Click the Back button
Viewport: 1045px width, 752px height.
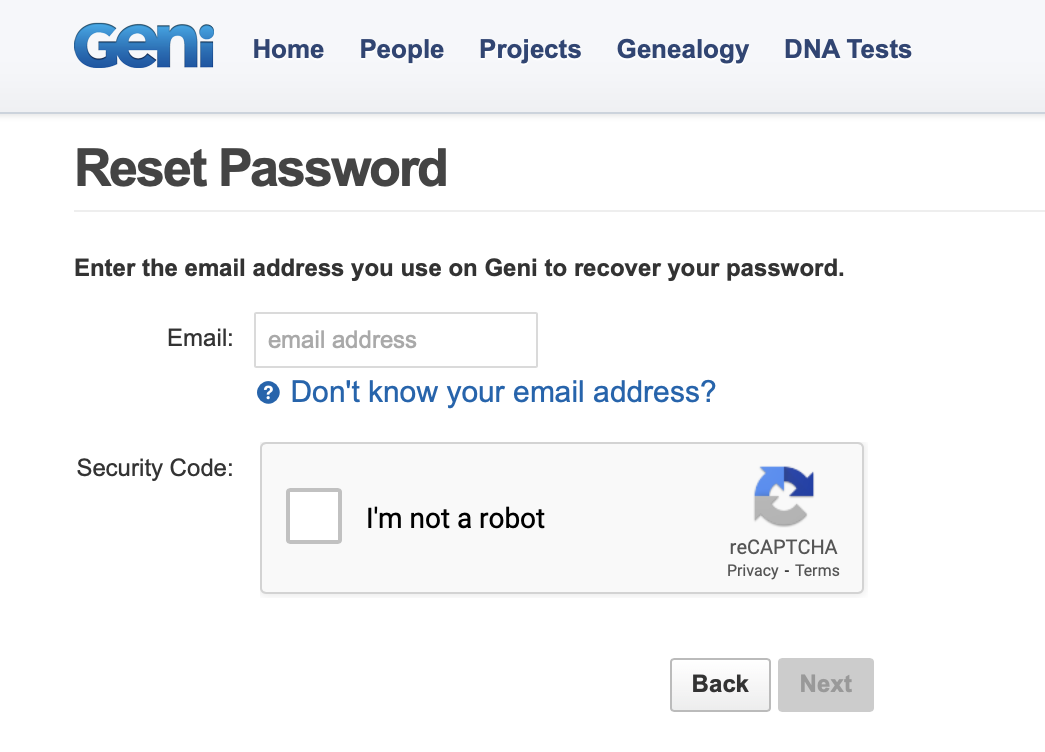coord(719,684)
